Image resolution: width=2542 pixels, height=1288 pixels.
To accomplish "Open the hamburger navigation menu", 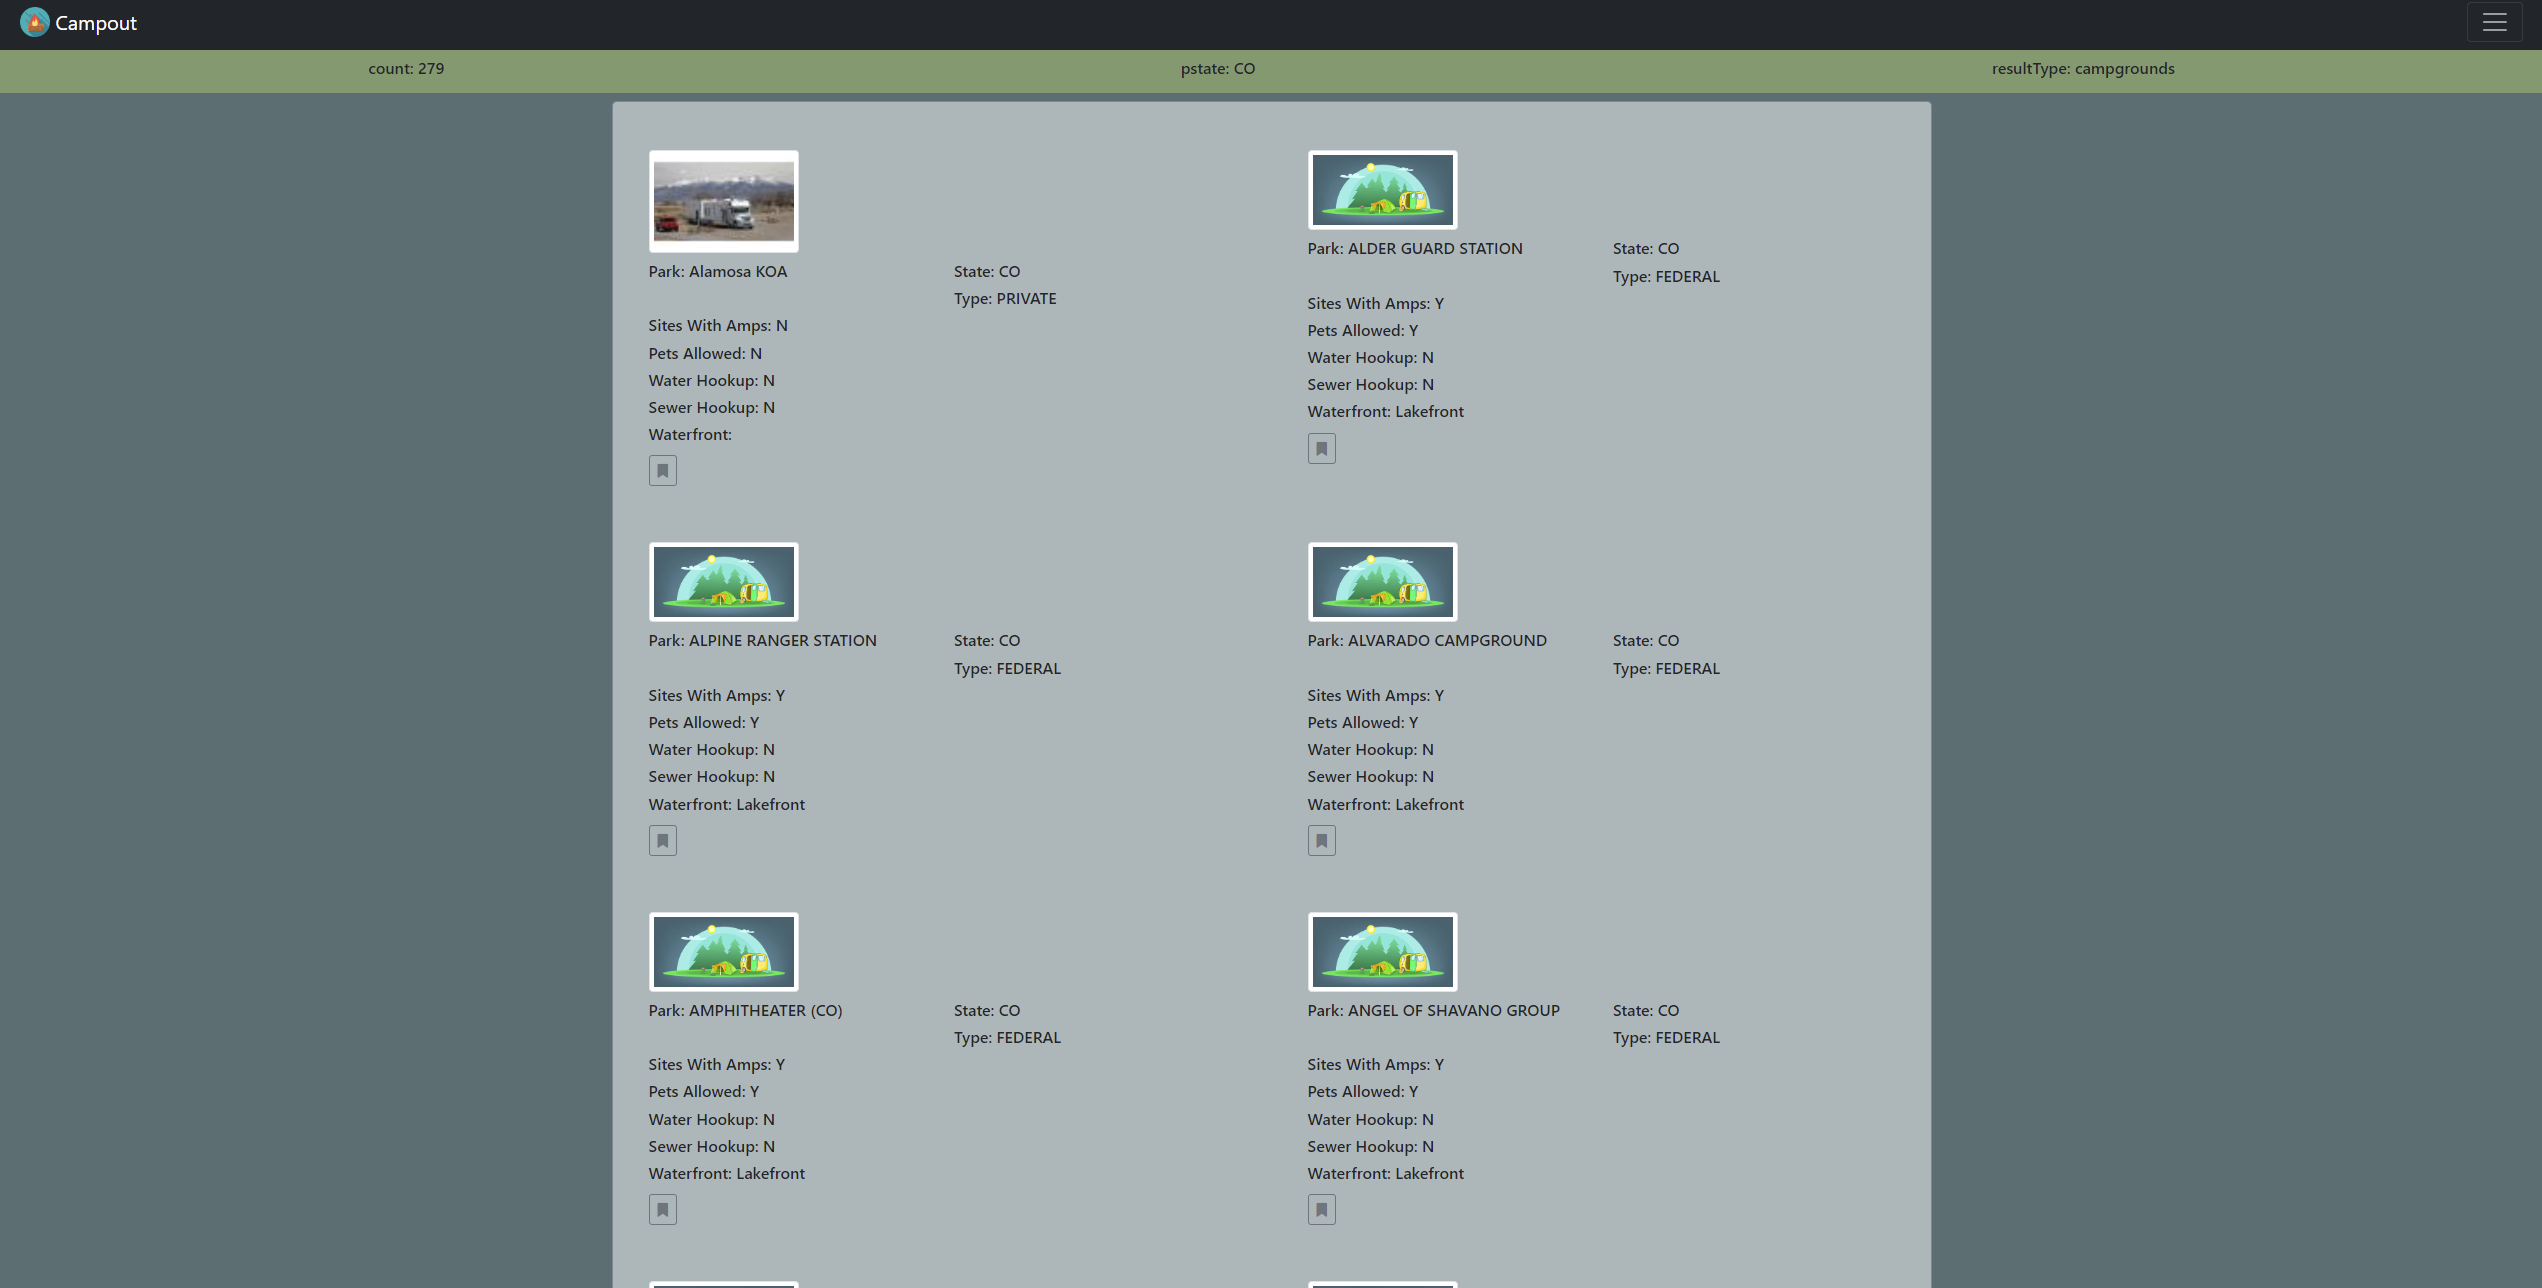I will tap(2494, 22).
